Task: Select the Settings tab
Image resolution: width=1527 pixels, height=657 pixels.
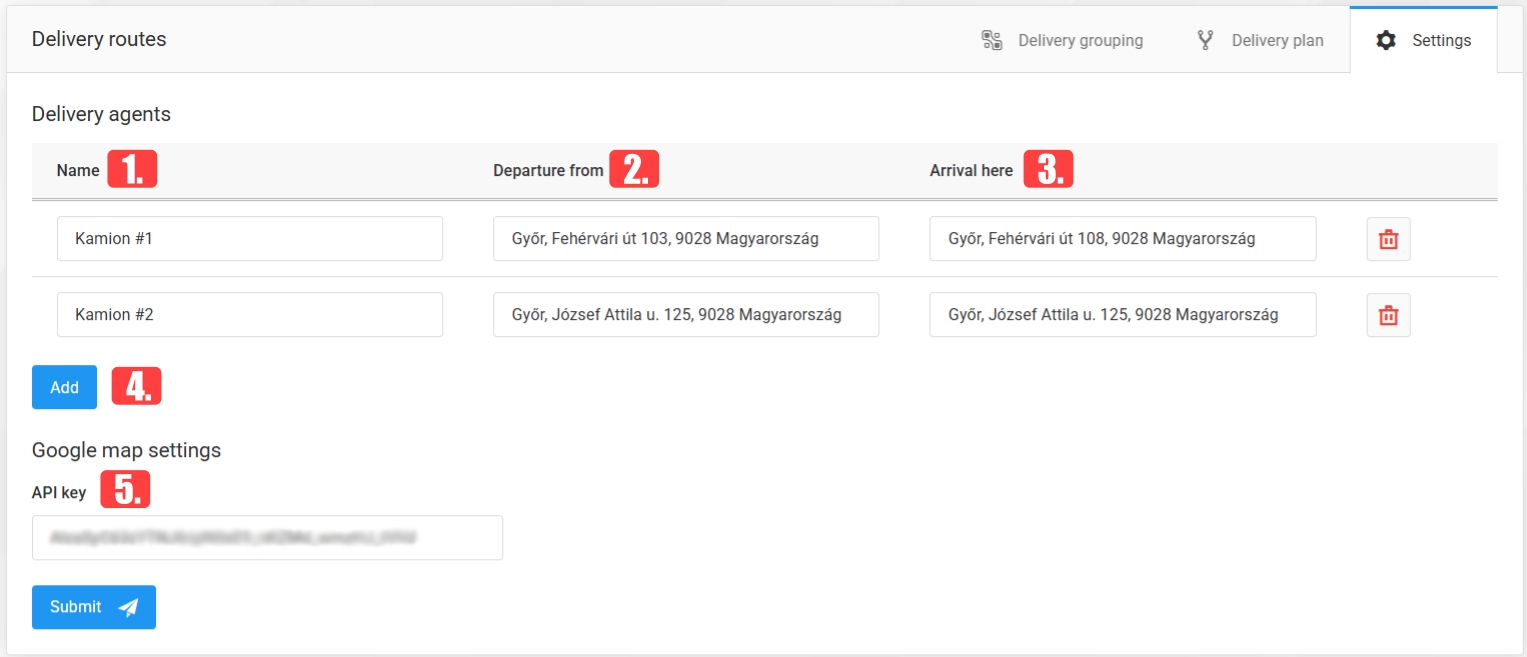Action: 1423,40
